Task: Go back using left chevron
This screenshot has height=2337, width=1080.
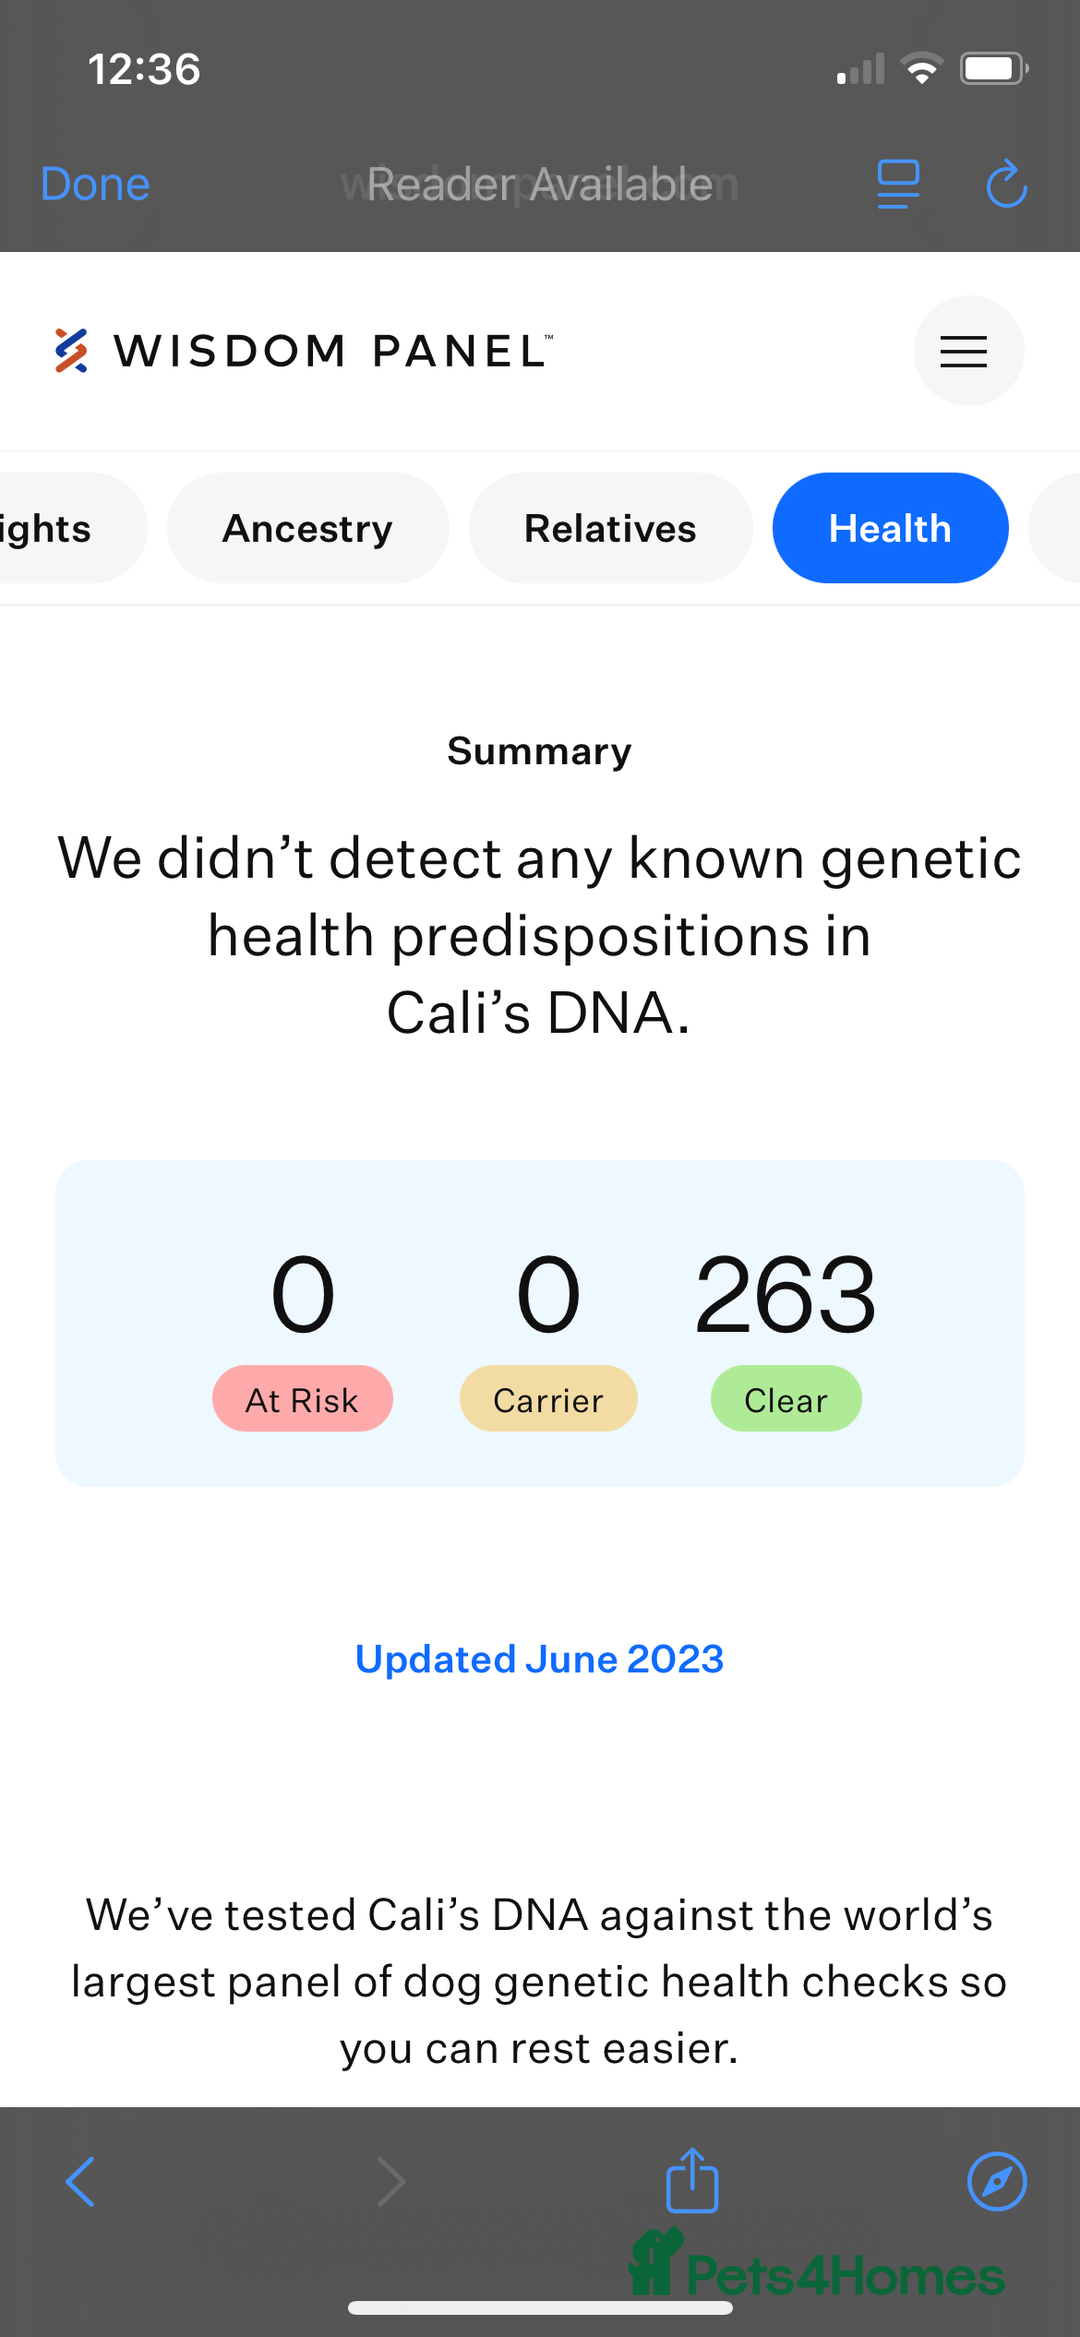Action: point(80,2181)
